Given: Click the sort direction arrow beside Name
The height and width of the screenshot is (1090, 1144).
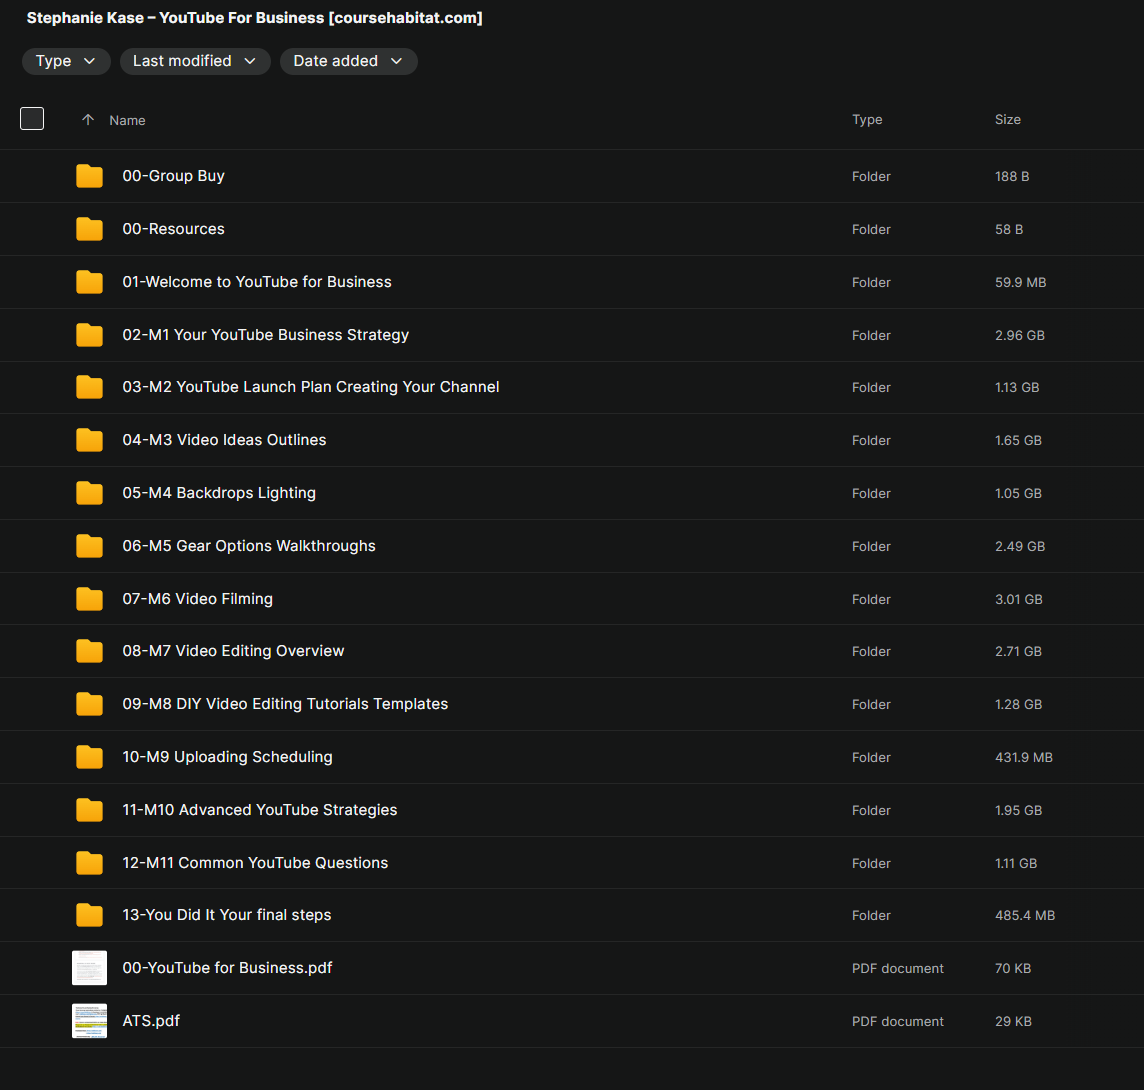Looking at the screenshot, I should pyautogui.click(x=88, y=120).
